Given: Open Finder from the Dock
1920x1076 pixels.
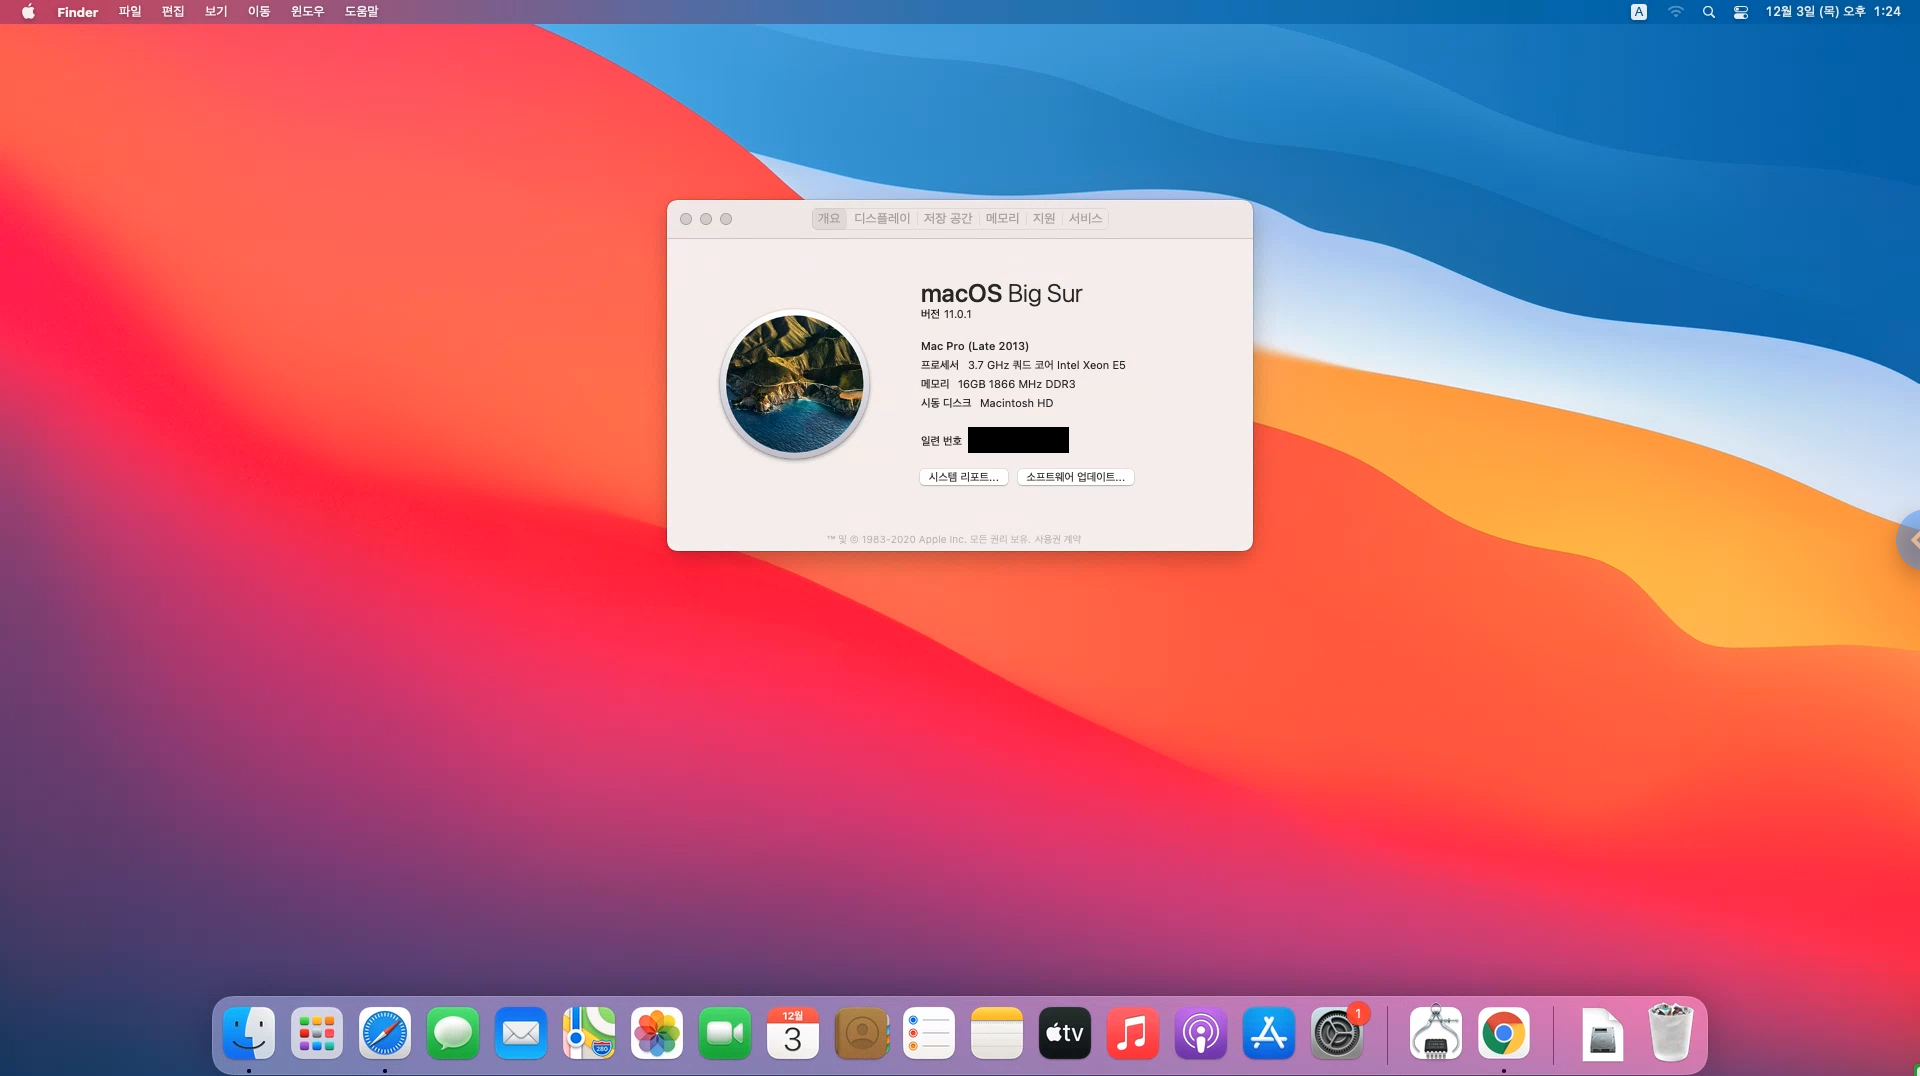Looking at the screenshot, I should 249,1033.
